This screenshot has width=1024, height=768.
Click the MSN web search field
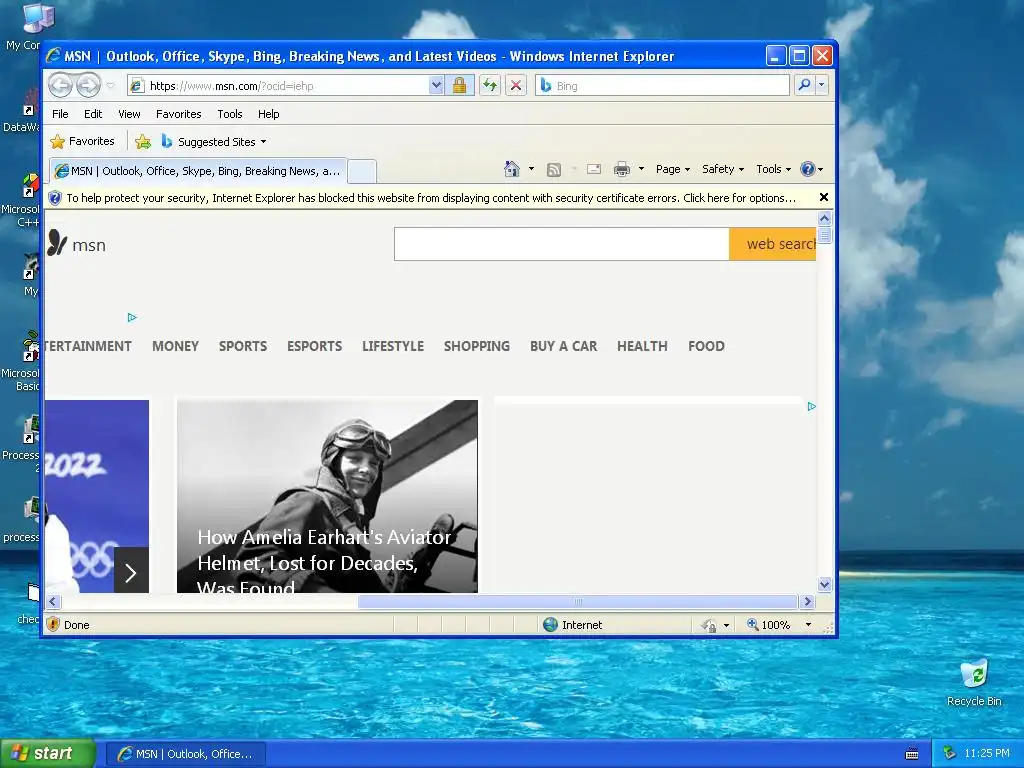pyautogui.click(x=562, y=244)
